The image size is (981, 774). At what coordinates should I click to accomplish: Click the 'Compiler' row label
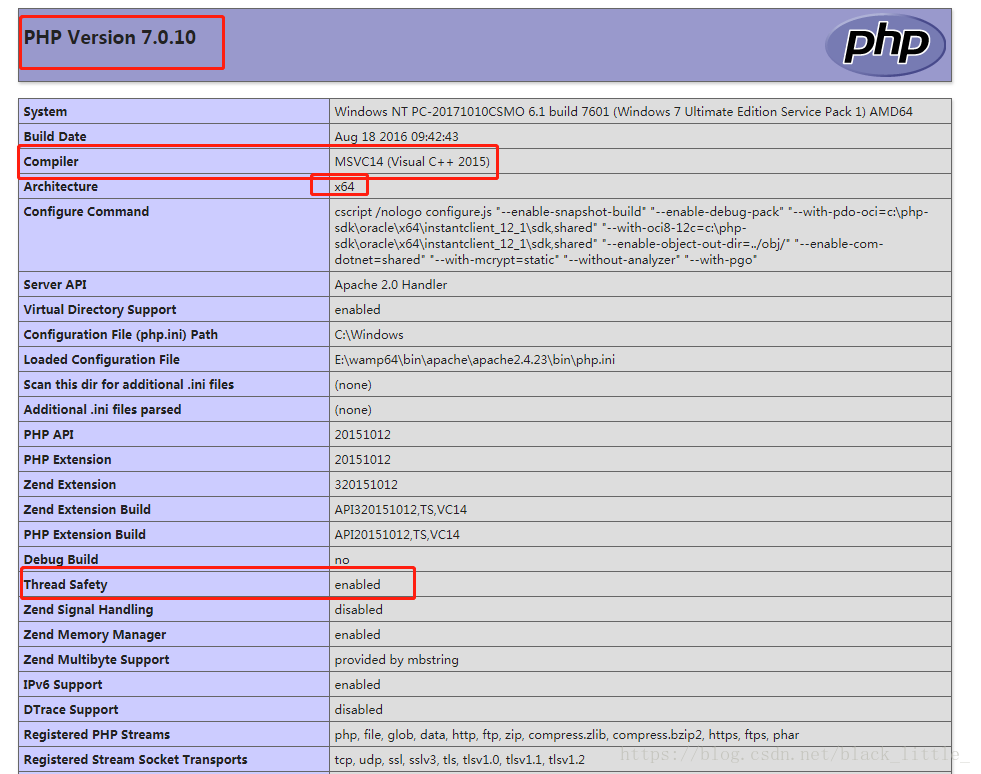click(x=51, y=161)
